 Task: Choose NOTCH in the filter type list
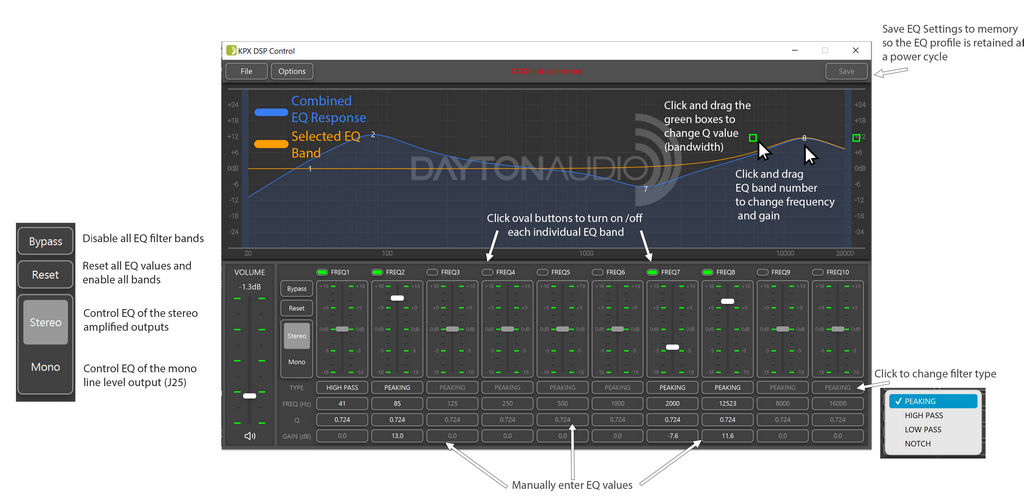933,444
